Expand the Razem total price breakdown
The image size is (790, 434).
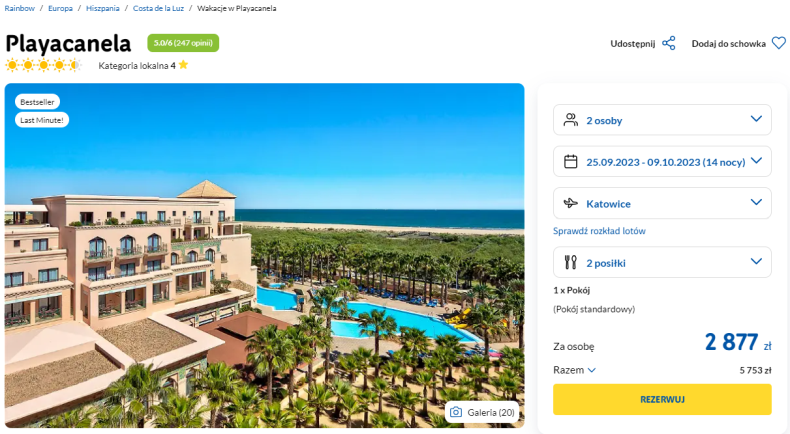574,370
